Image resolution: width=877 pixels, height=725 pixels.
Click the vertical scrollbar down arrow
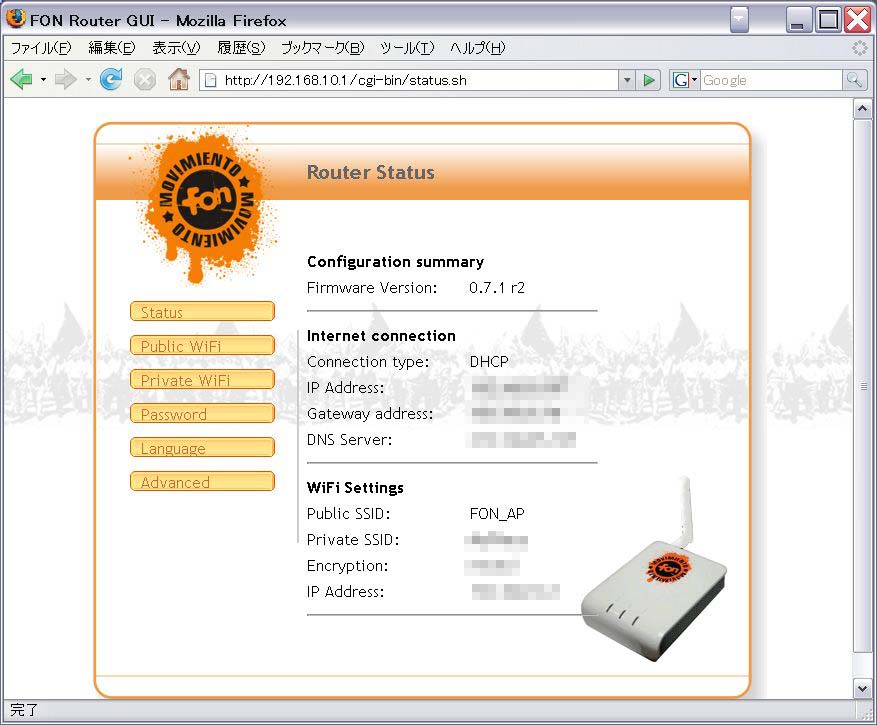[x=863, y=688]
